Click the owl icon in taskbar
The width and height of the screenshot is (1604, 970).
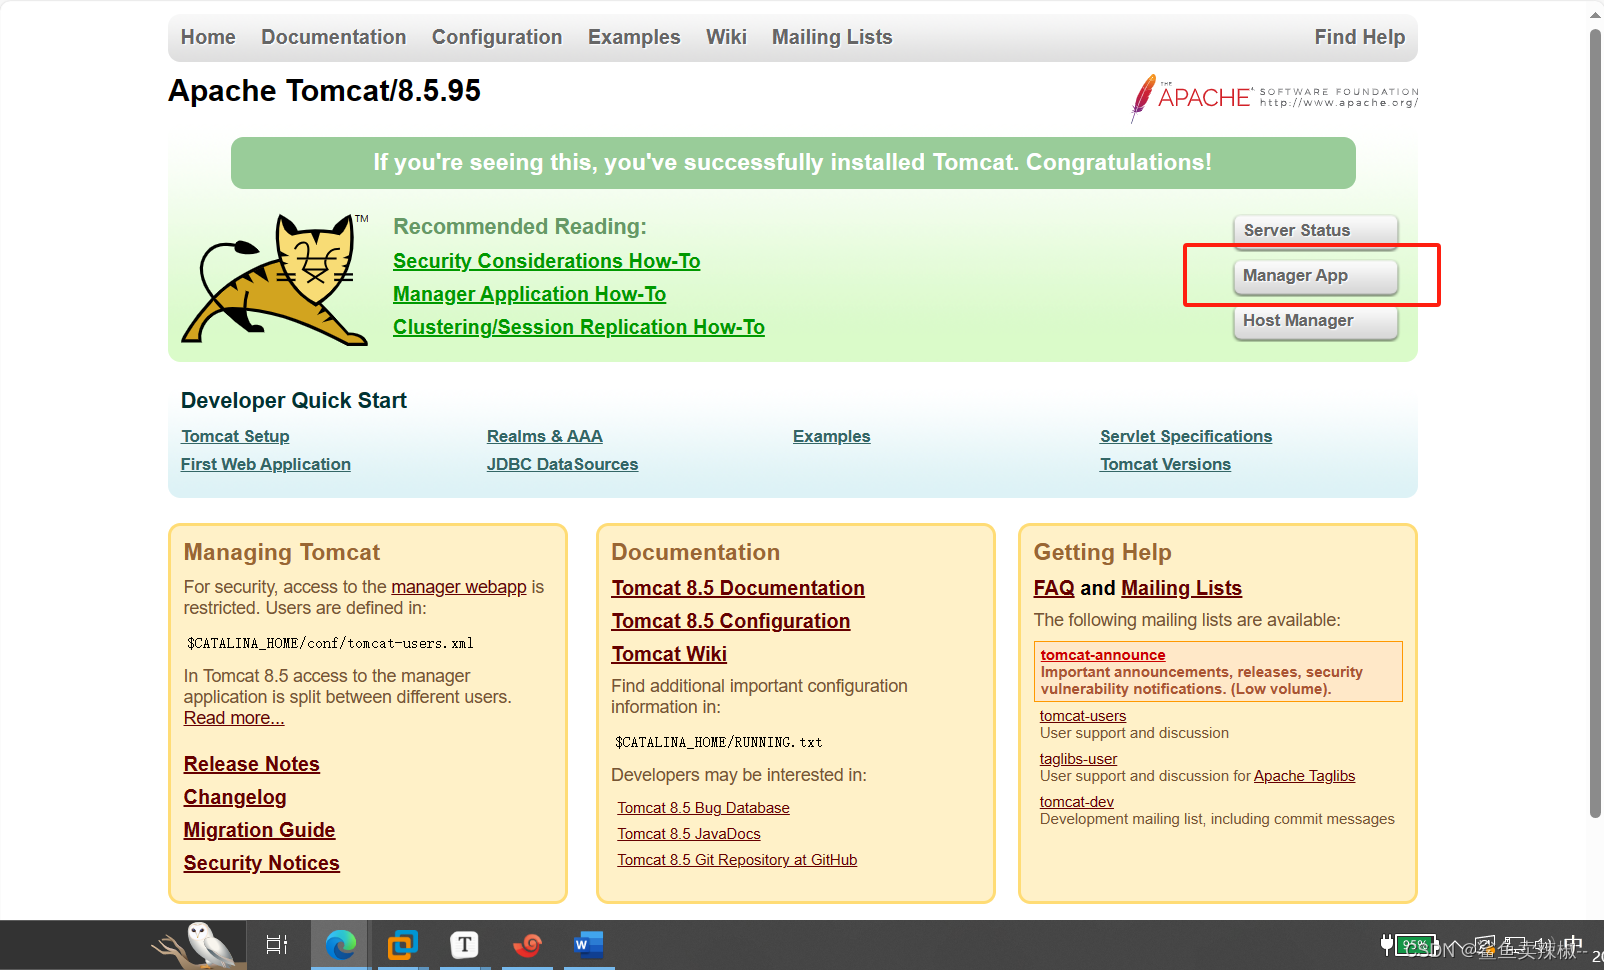[x=200, y=945]
